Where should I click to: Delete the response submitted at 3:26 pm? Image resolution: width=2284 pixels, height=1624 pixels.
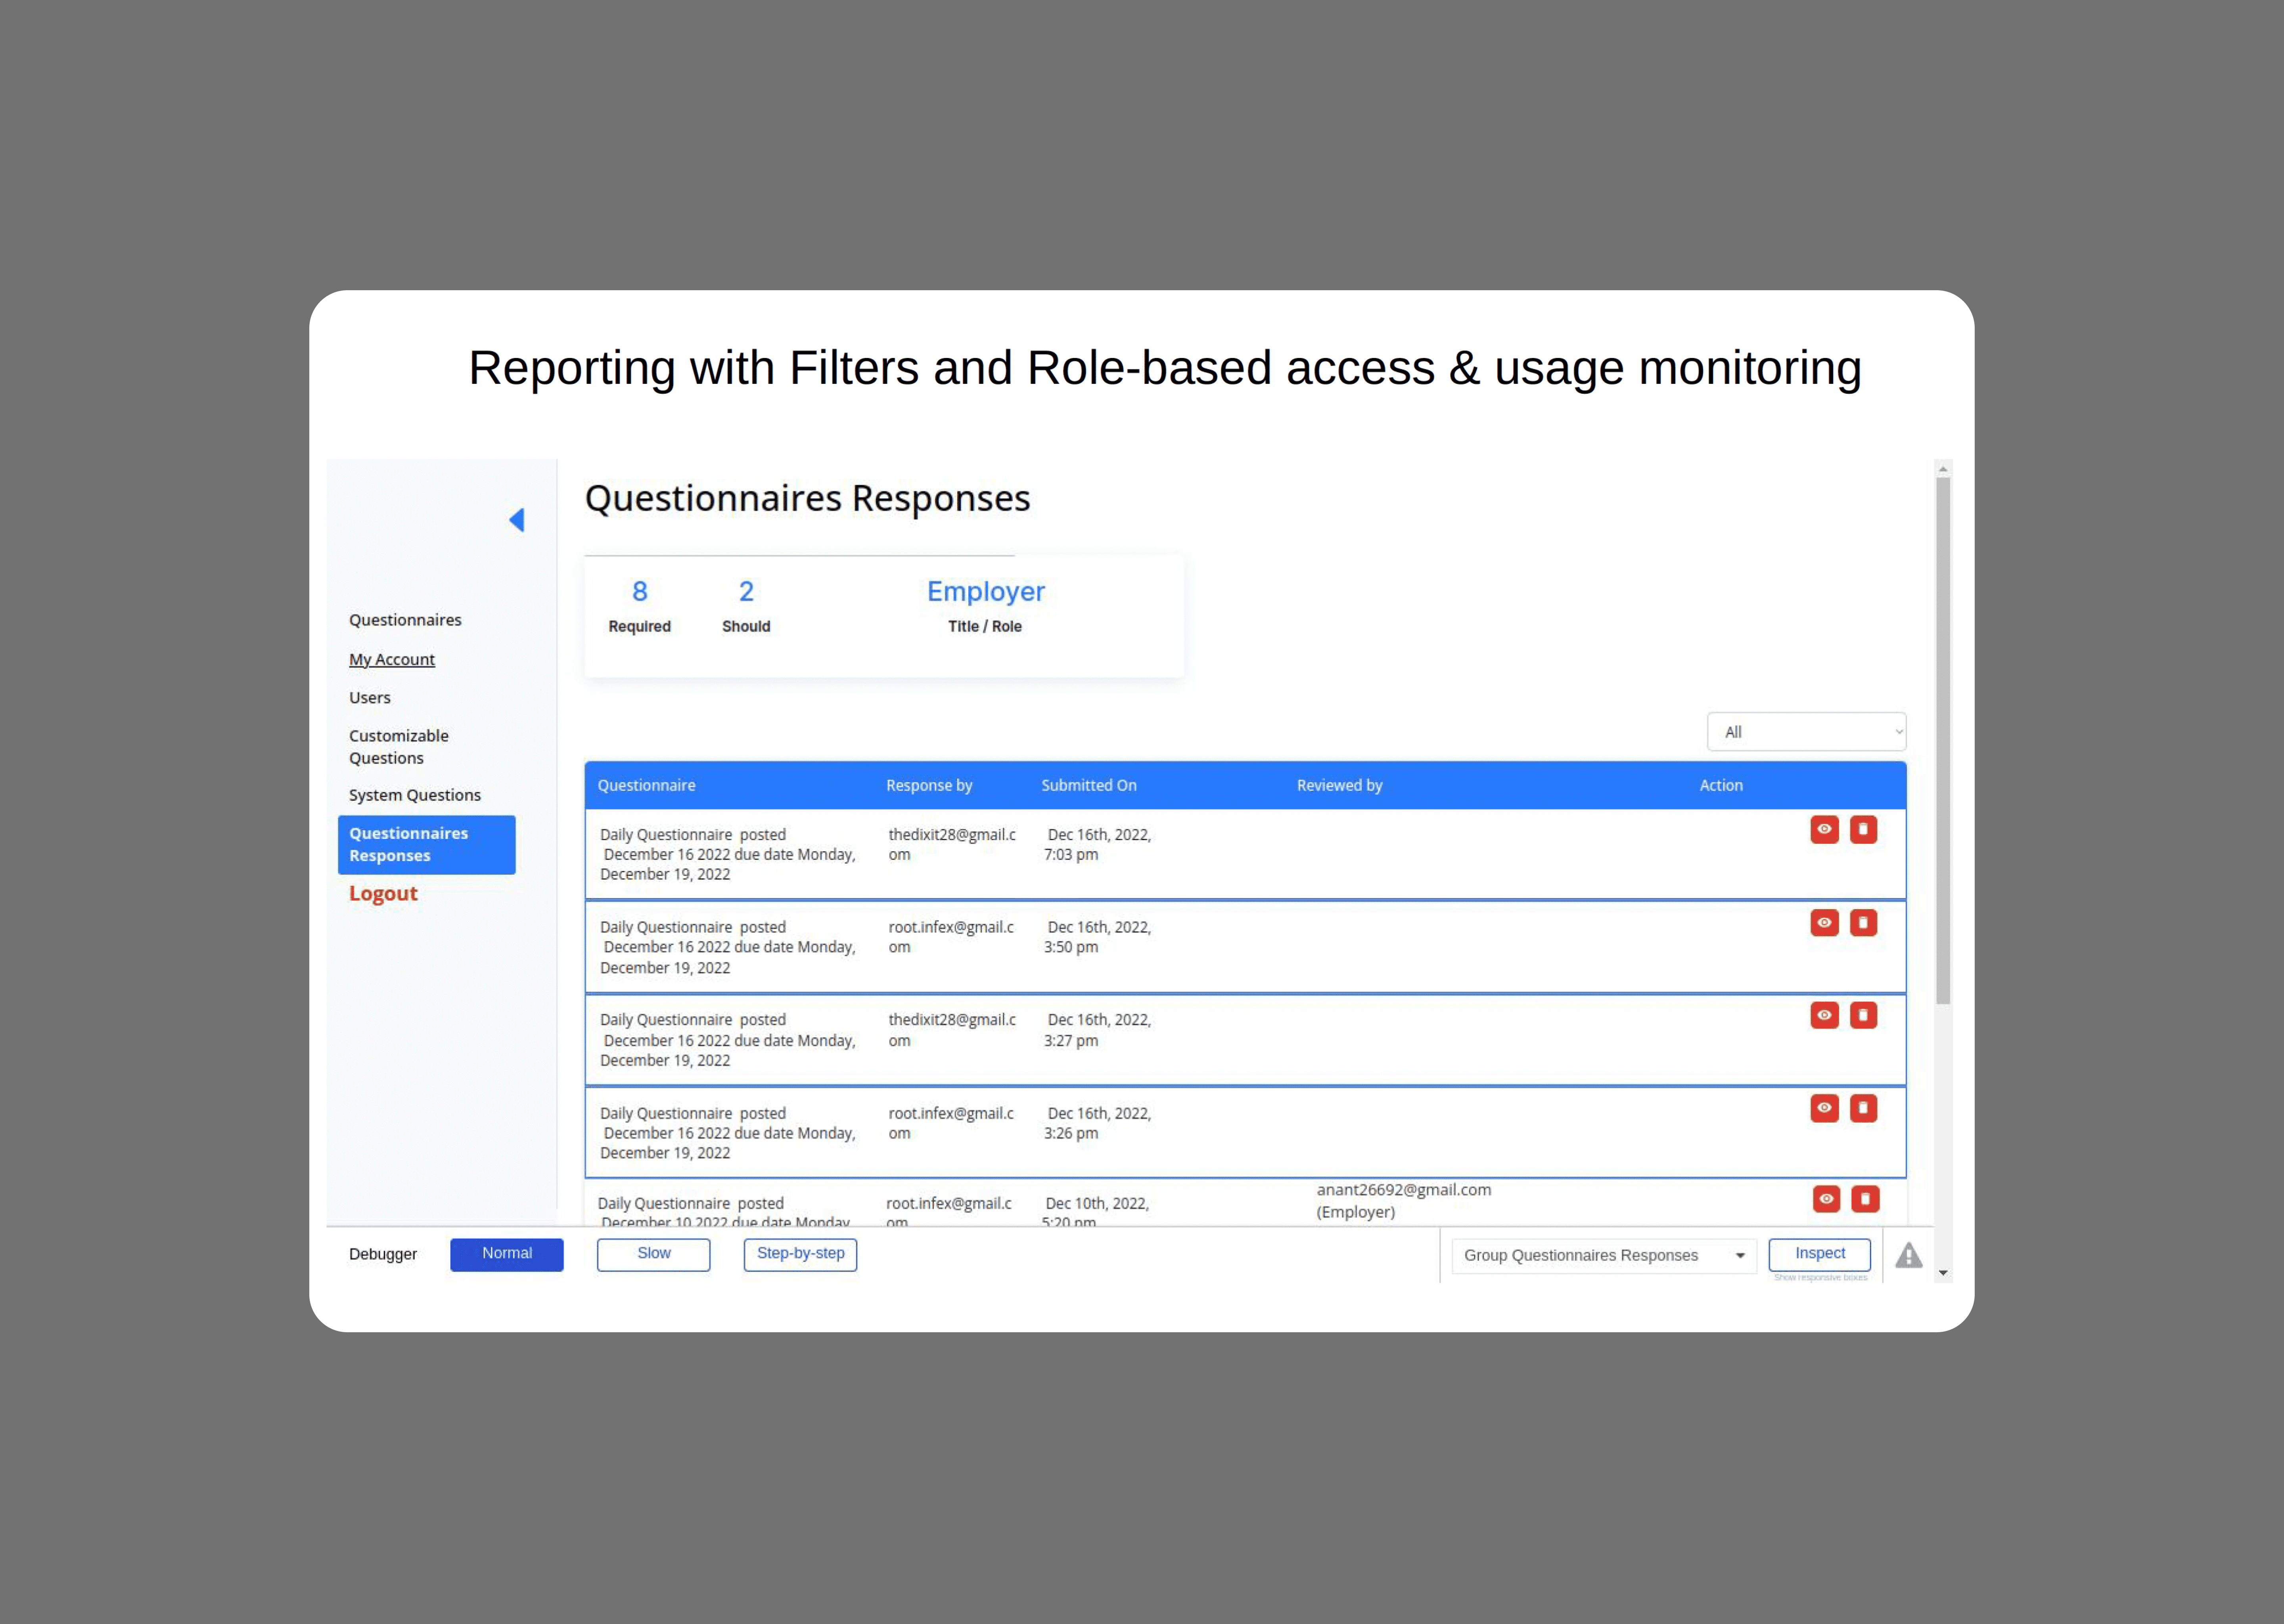[1863, 1108]
